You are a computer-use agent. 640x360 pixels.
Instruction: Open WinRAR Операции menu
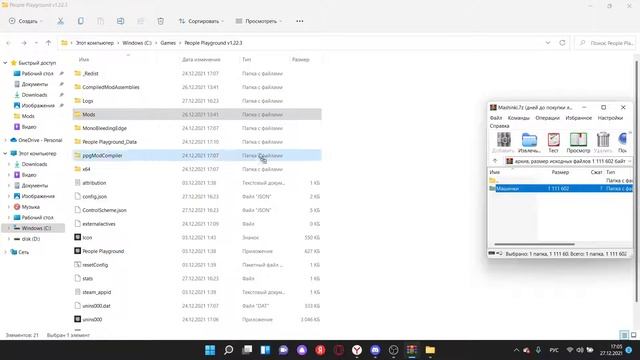(x=547, y=118)
